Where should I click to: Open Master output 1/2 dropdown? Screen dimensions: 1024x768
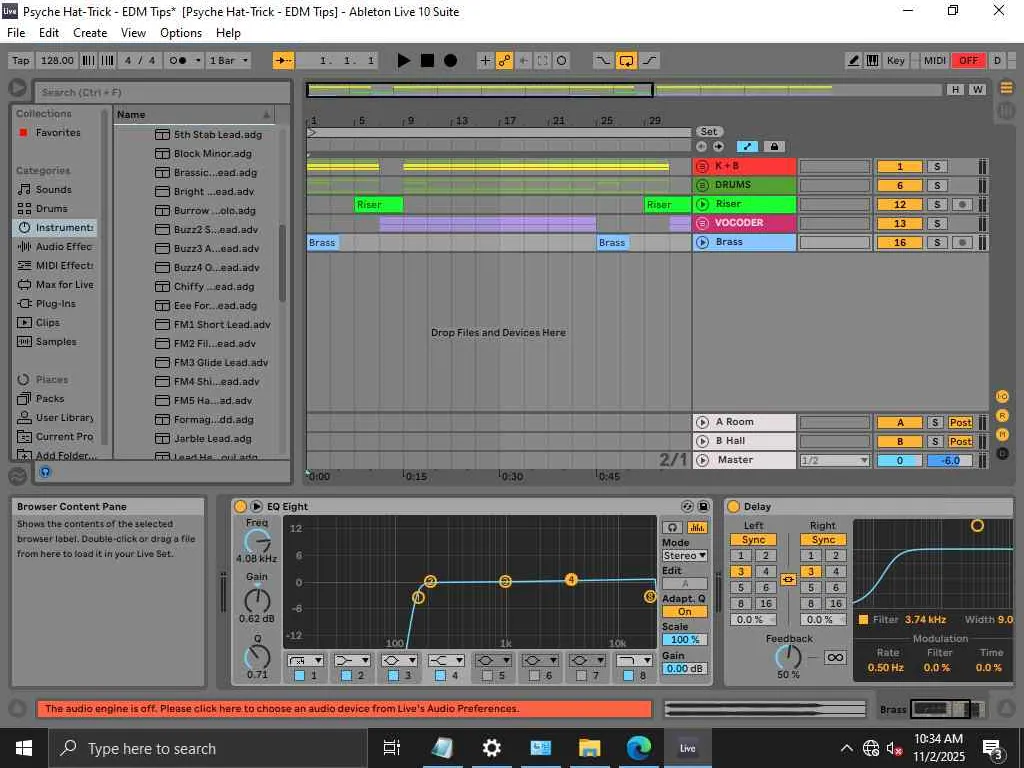tap(835, 460)
